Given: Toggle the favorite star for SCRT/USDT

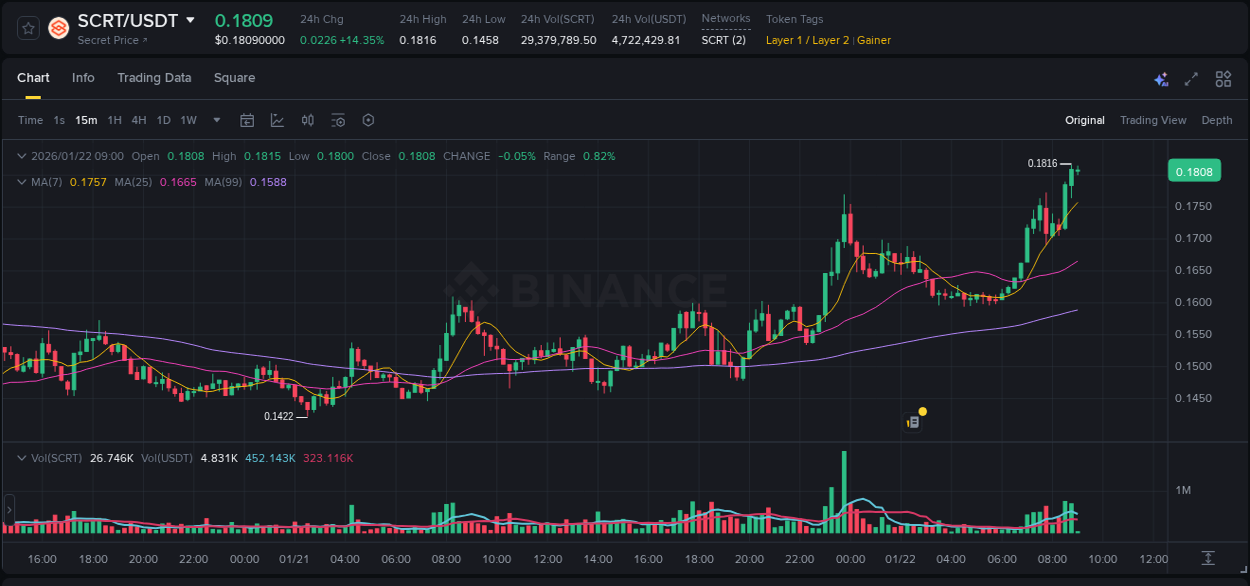Looking at the screenshot, I should (x=28, y=28).
